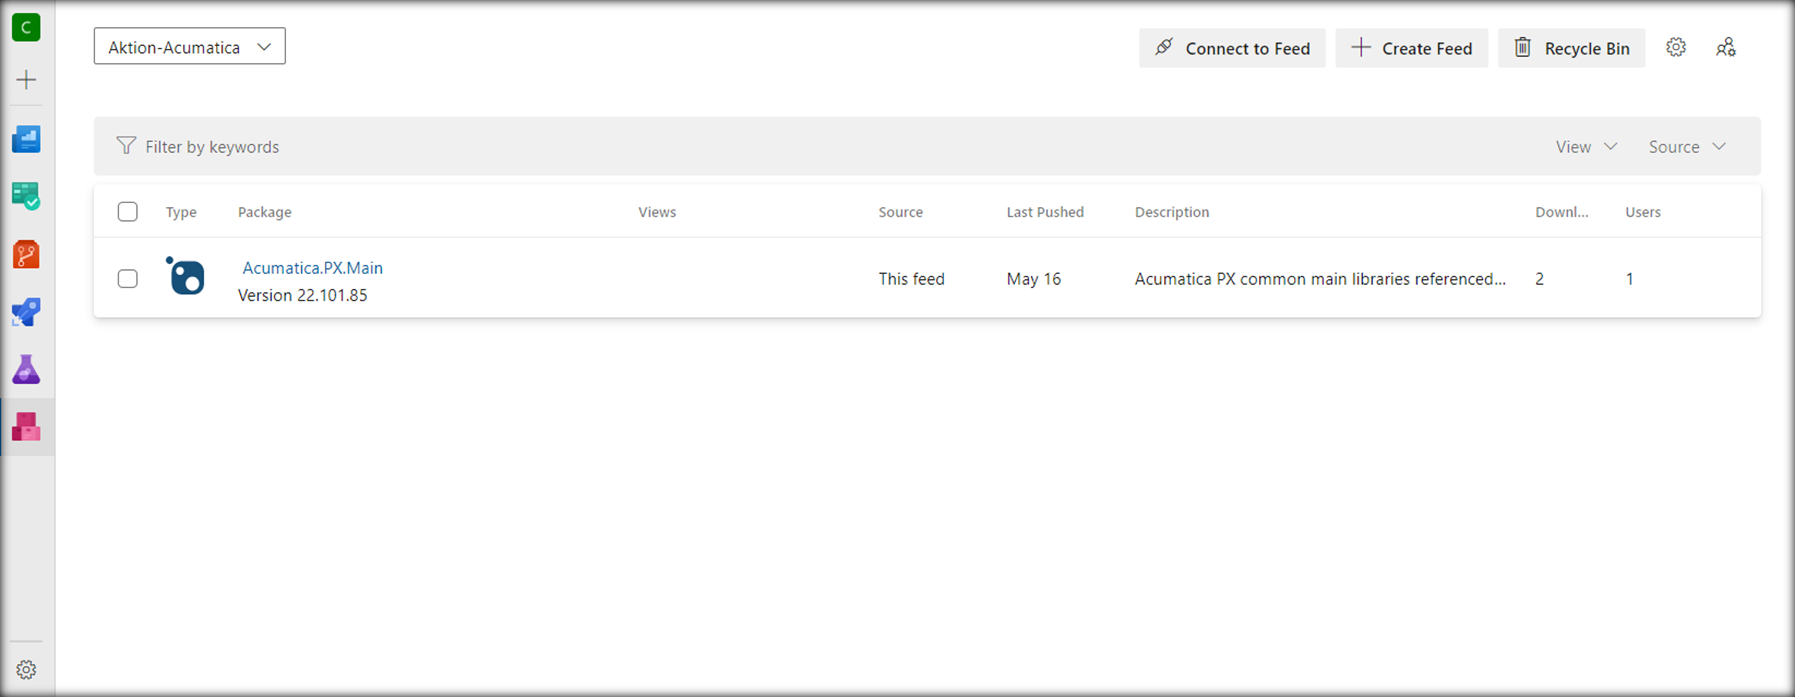Open the project home C icon
The image size is (1795, 697).
(26, 27)
